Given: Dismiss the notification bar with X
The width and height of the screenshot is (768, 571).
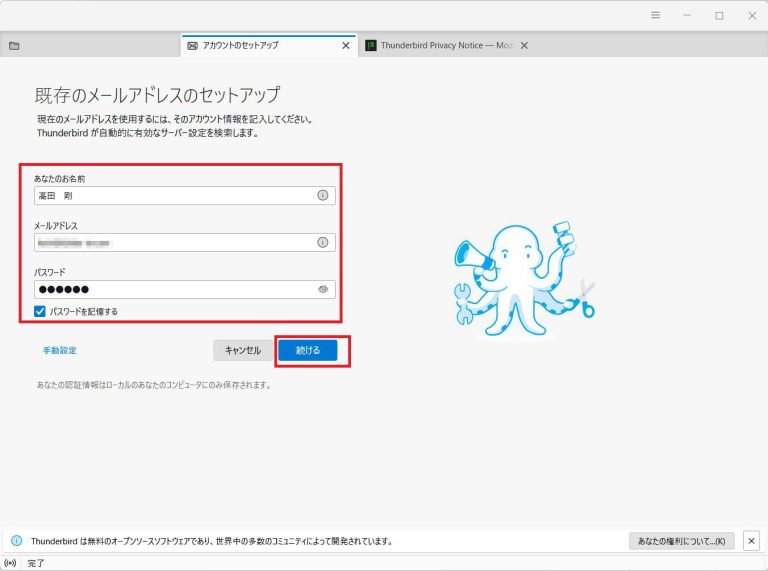Looking at the screenshot, I should (x=751, y=541).
